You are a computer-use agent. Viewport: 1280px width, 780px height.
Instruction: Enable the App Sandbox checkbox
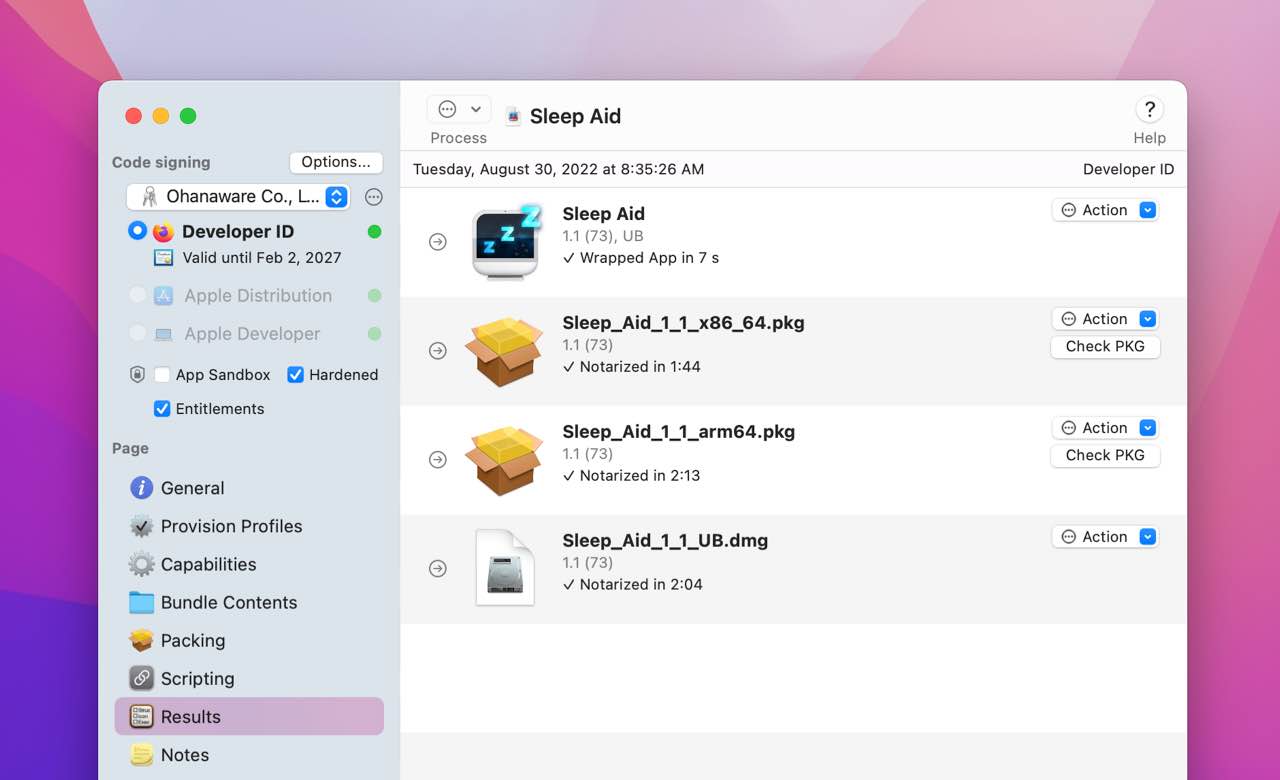coord(162,375)
